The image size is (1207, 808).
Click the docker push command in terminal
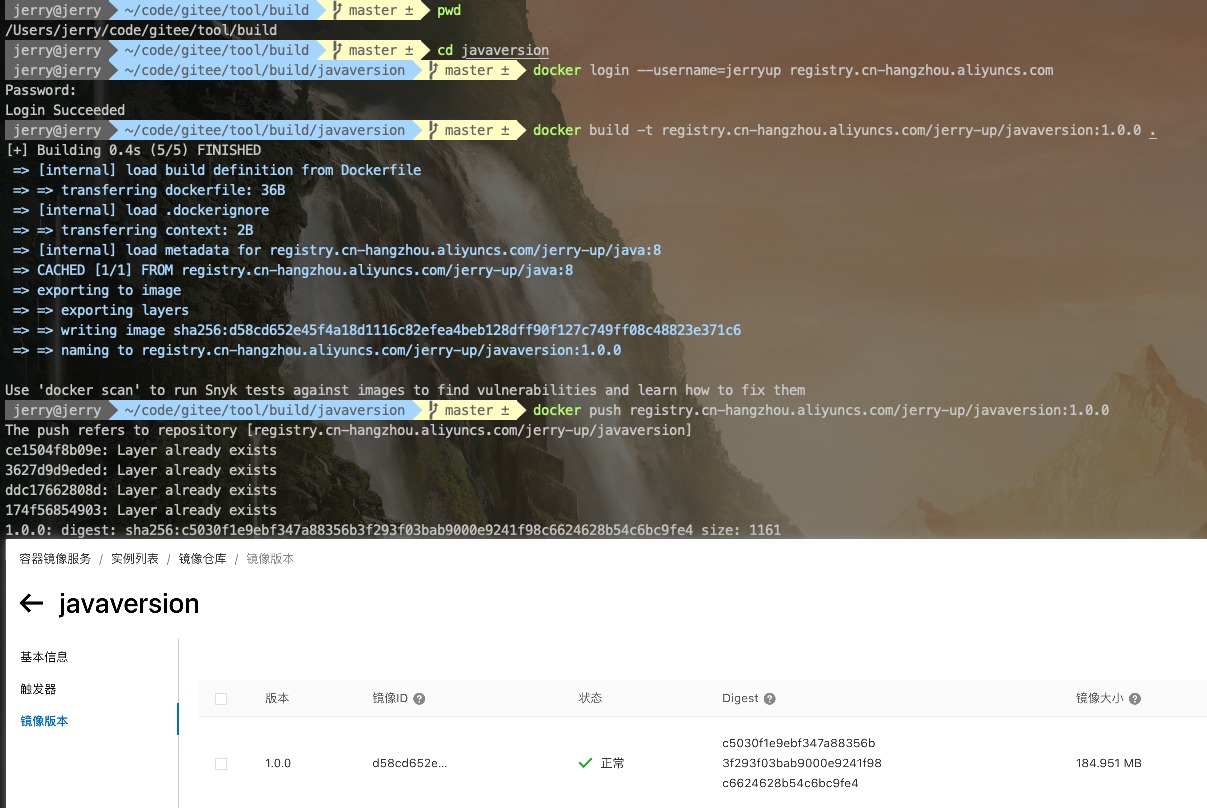(820, 410)
